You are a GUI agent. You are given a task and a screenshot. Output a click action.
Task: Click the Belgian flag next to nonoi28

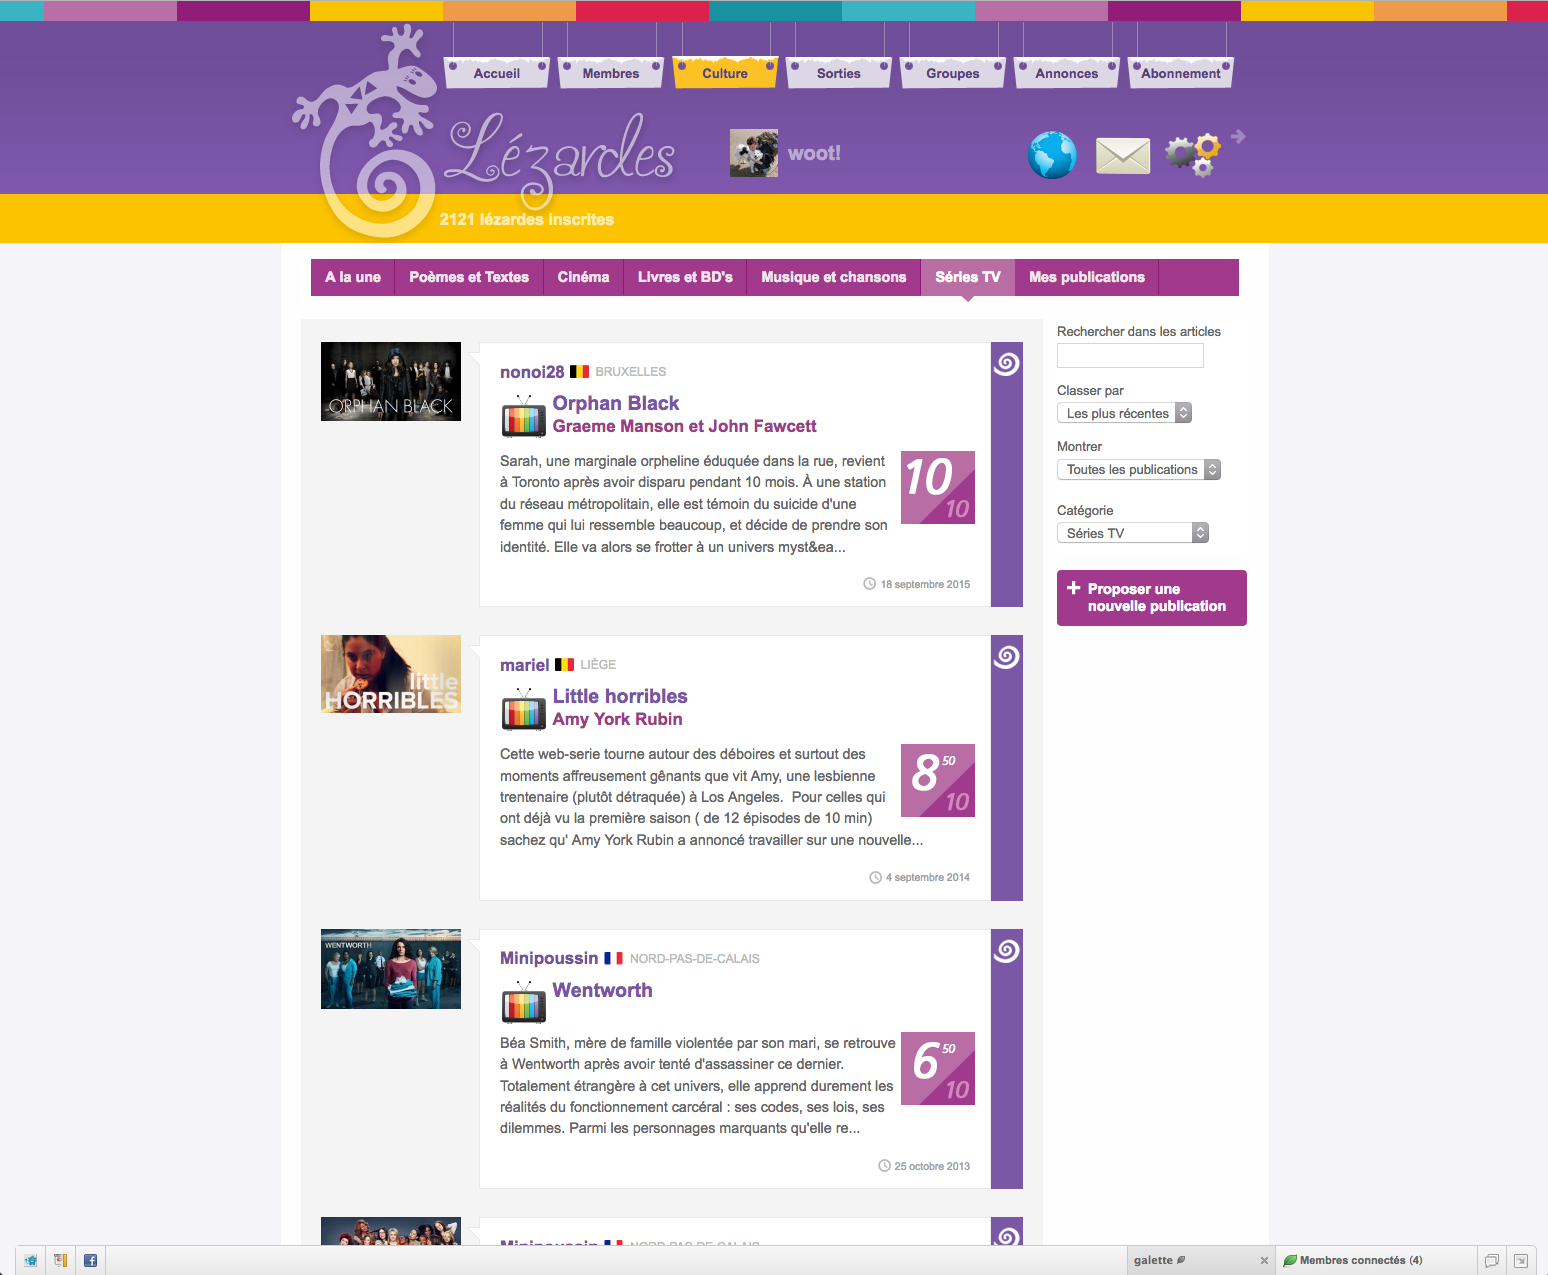tap(579, 371)
